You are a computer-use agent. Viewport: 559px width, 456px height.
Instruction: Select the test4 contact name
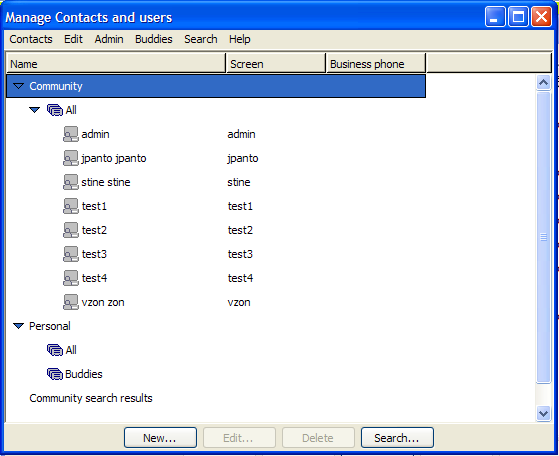(94, 278)
